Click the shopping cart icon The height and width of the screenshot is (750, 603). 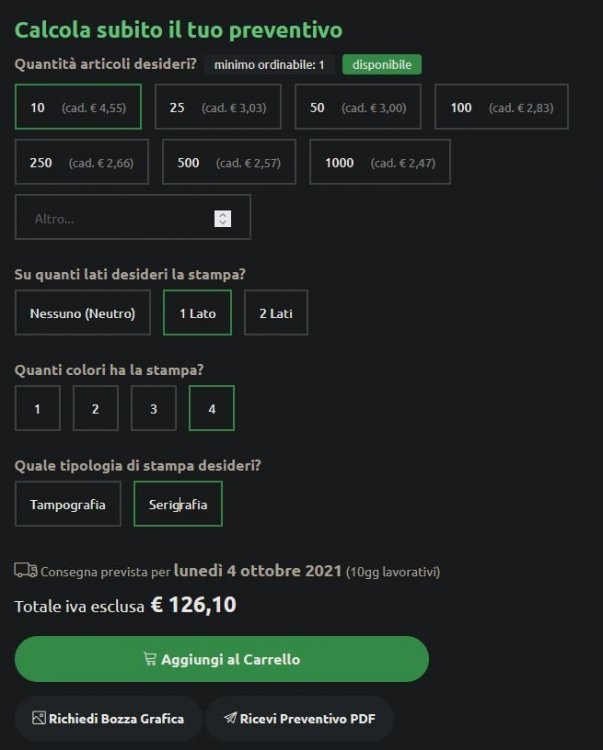pyautogui.click(x=151, y=659)
